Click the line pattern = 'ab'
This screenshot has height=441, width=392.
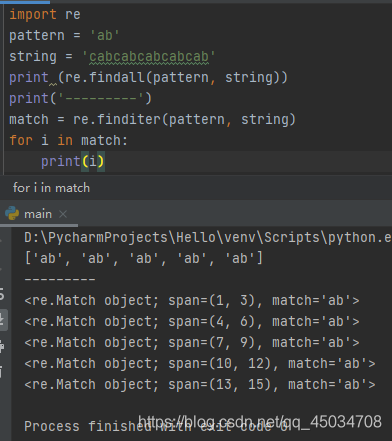(x=64, y=35)
